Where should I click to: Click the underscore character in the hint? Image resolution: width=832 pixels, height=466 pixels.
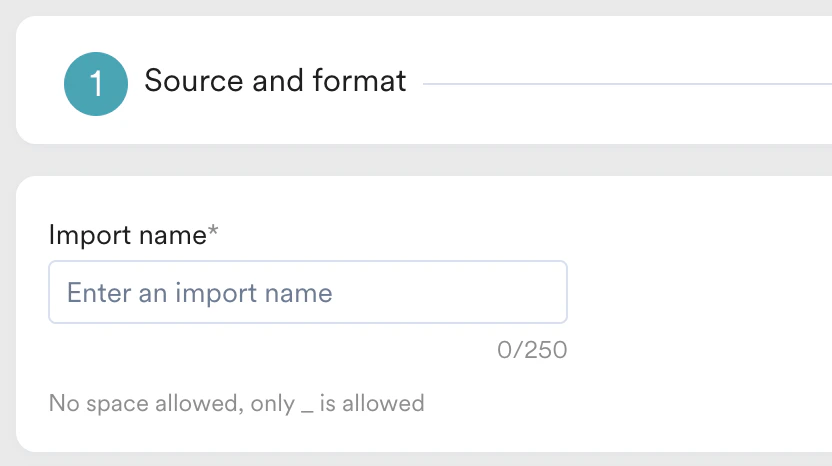[307, 409]
